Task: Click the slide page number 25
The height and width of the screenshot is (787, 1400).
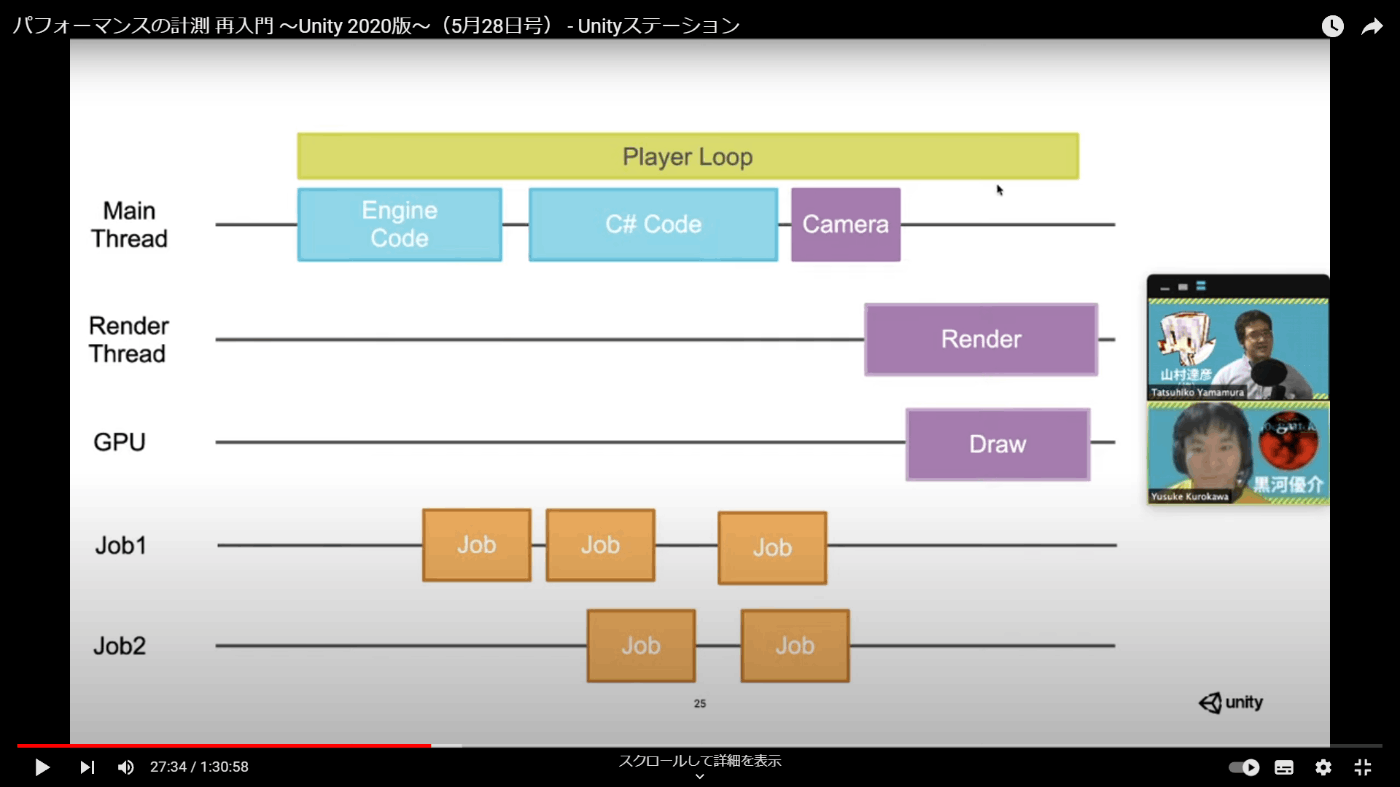Action: 700,704
